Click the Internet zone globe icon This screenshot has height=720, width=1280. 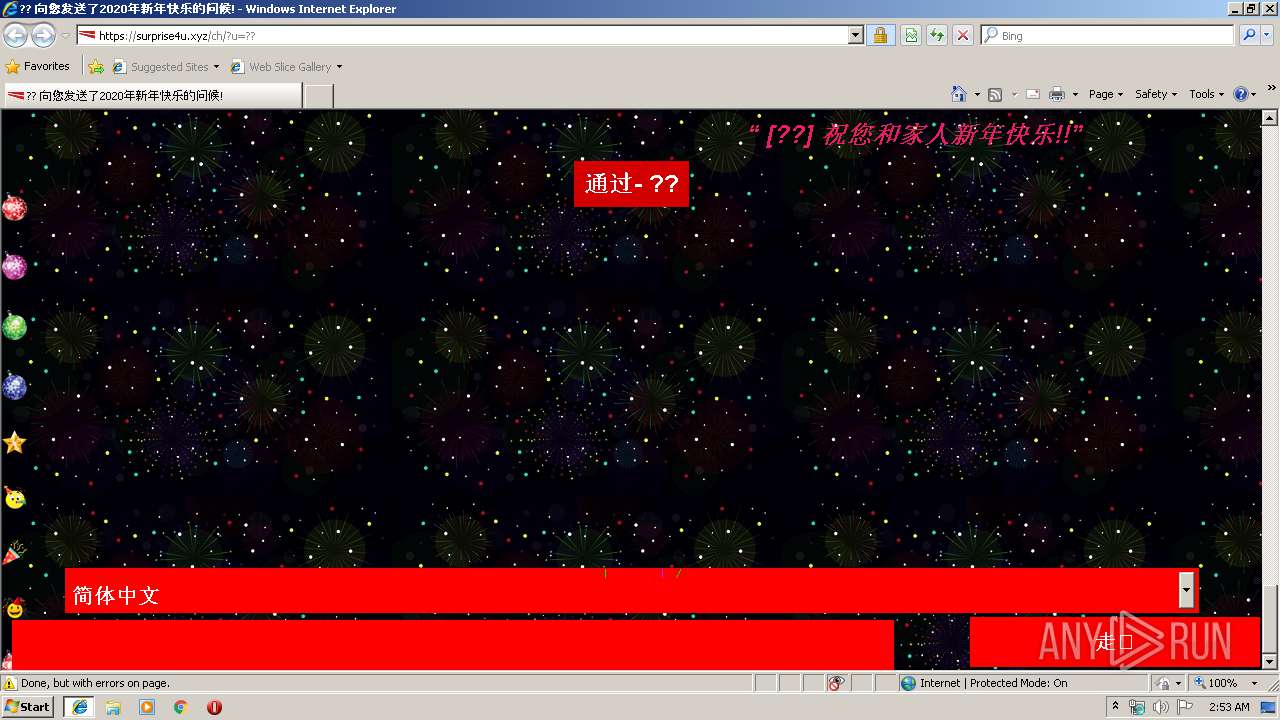tap(908, 683)
